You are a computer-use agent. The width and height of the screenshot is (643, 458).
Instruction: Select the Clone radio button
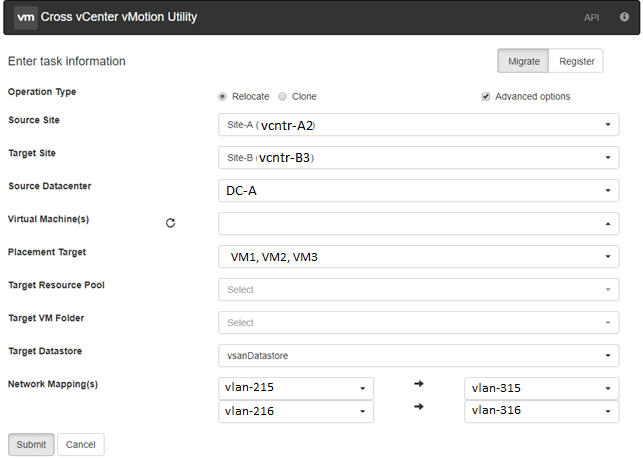pyautogui.click(x=282, y=96)
